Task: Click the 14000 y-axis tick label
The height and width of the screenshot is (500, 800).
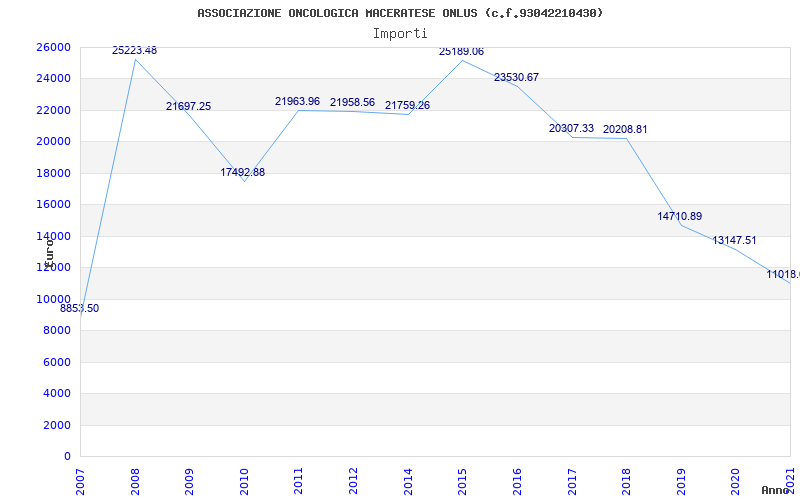Action: (53, 236)
